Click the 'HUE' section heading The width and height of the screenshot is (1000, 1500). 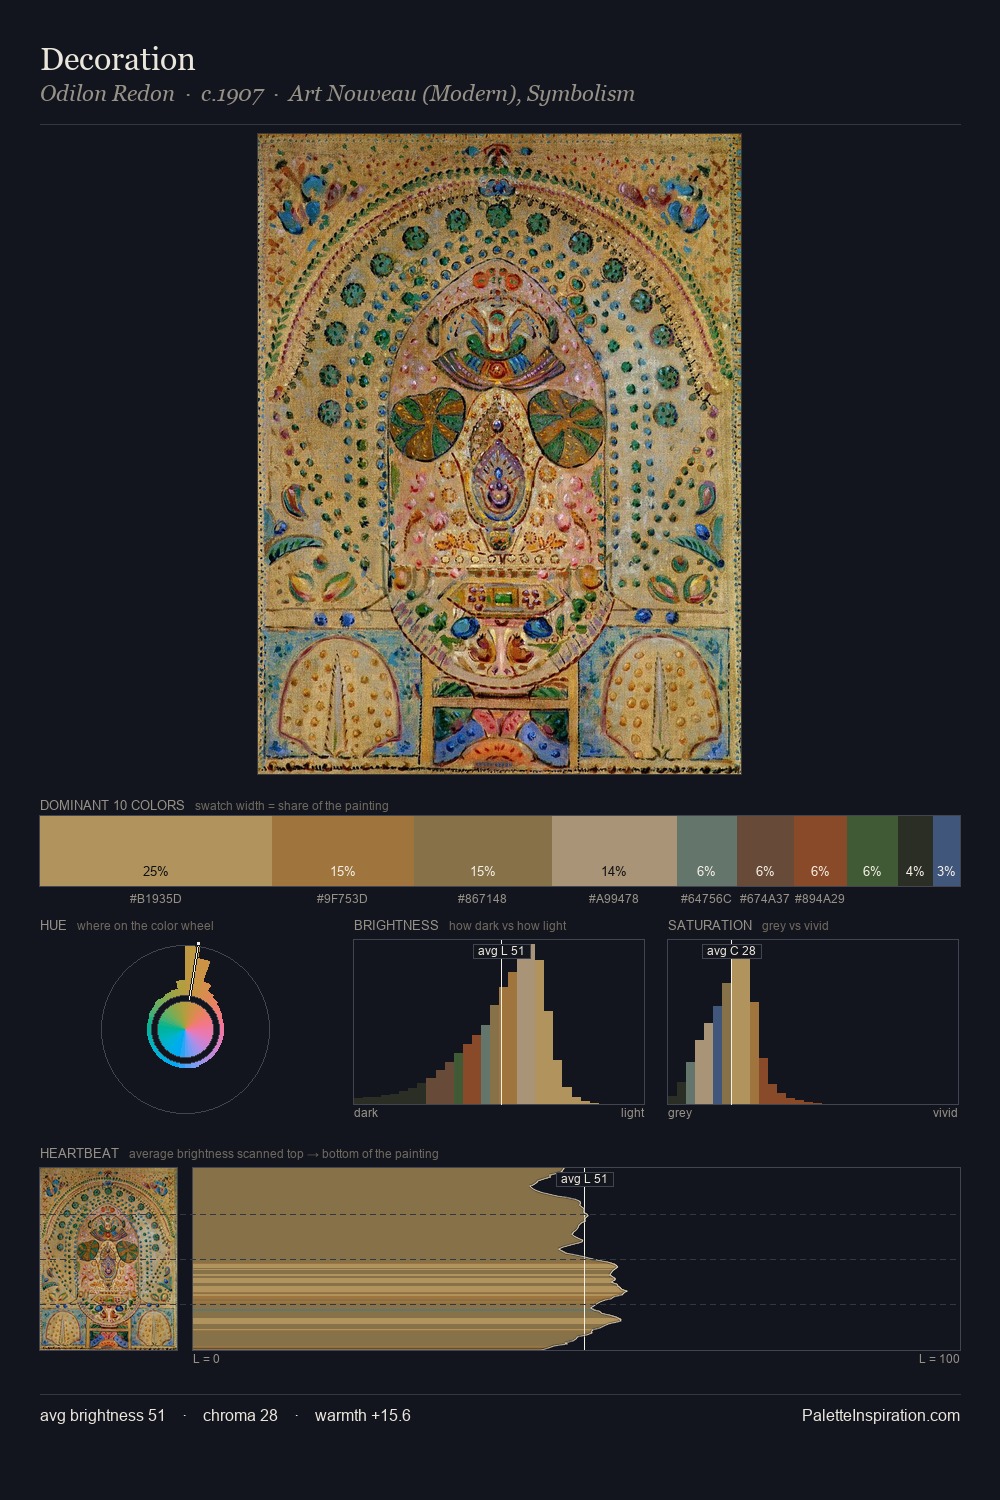[53, 925]
